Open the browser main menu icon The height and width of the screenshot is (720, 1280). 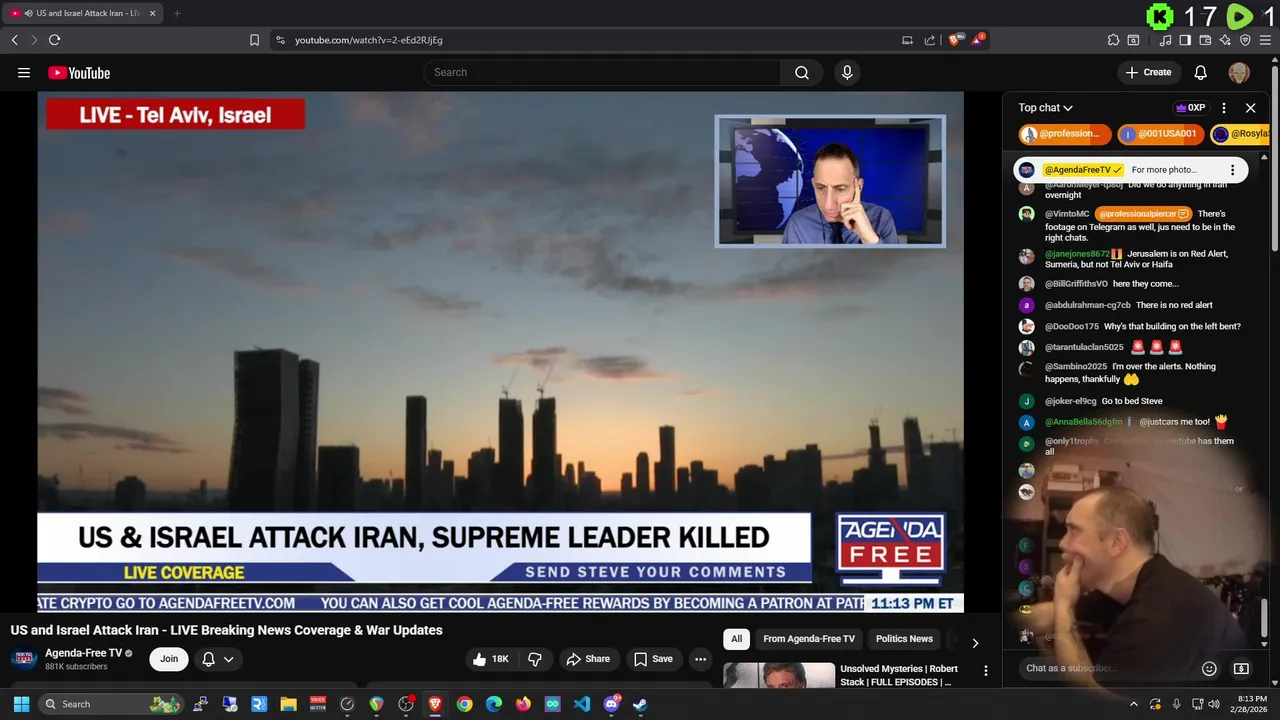point(1265,40)
